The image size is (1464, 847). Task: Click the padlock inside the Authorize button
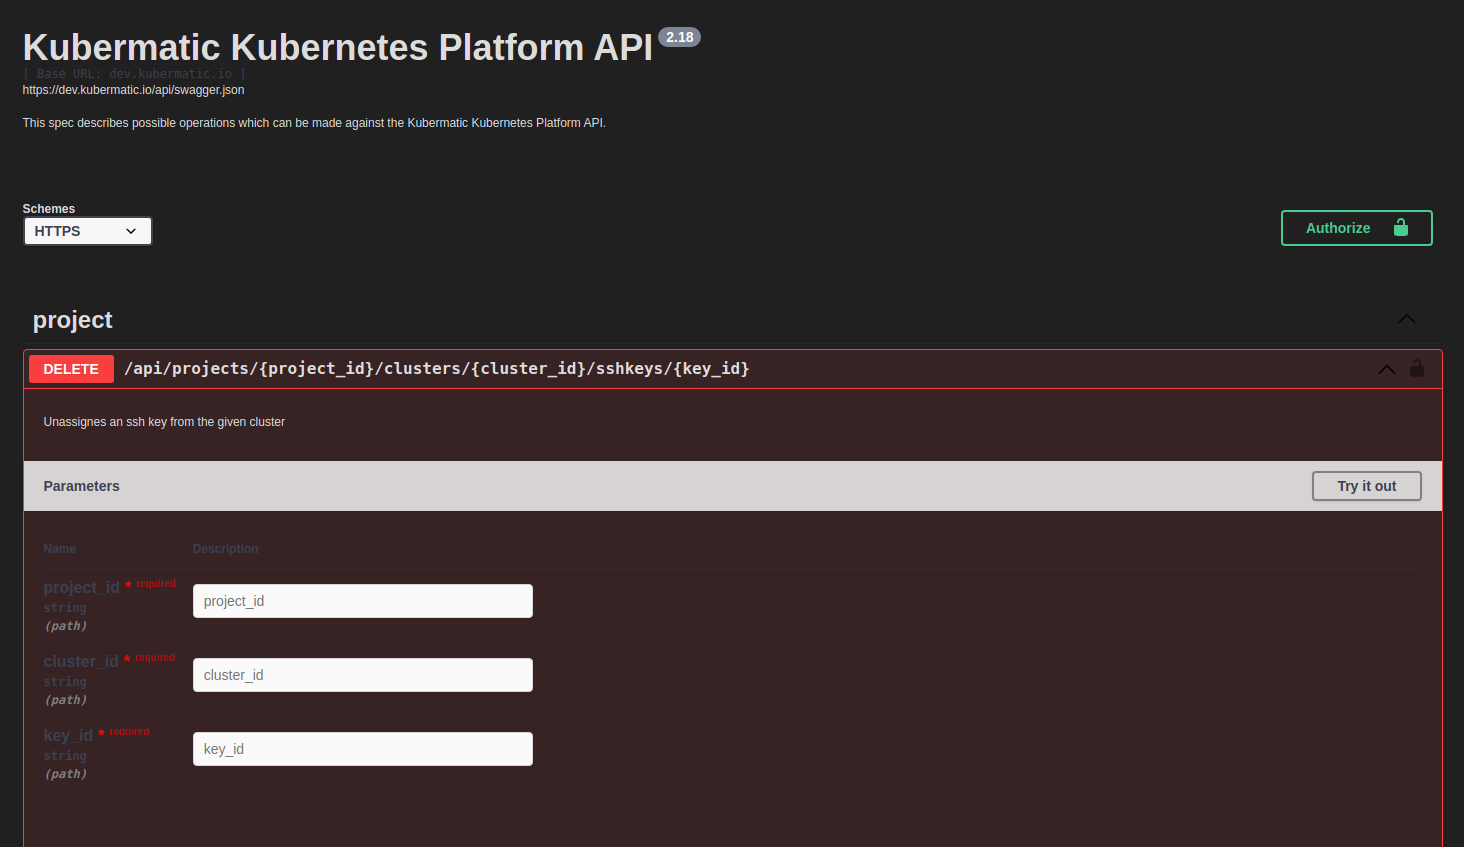pos(1399,228)
